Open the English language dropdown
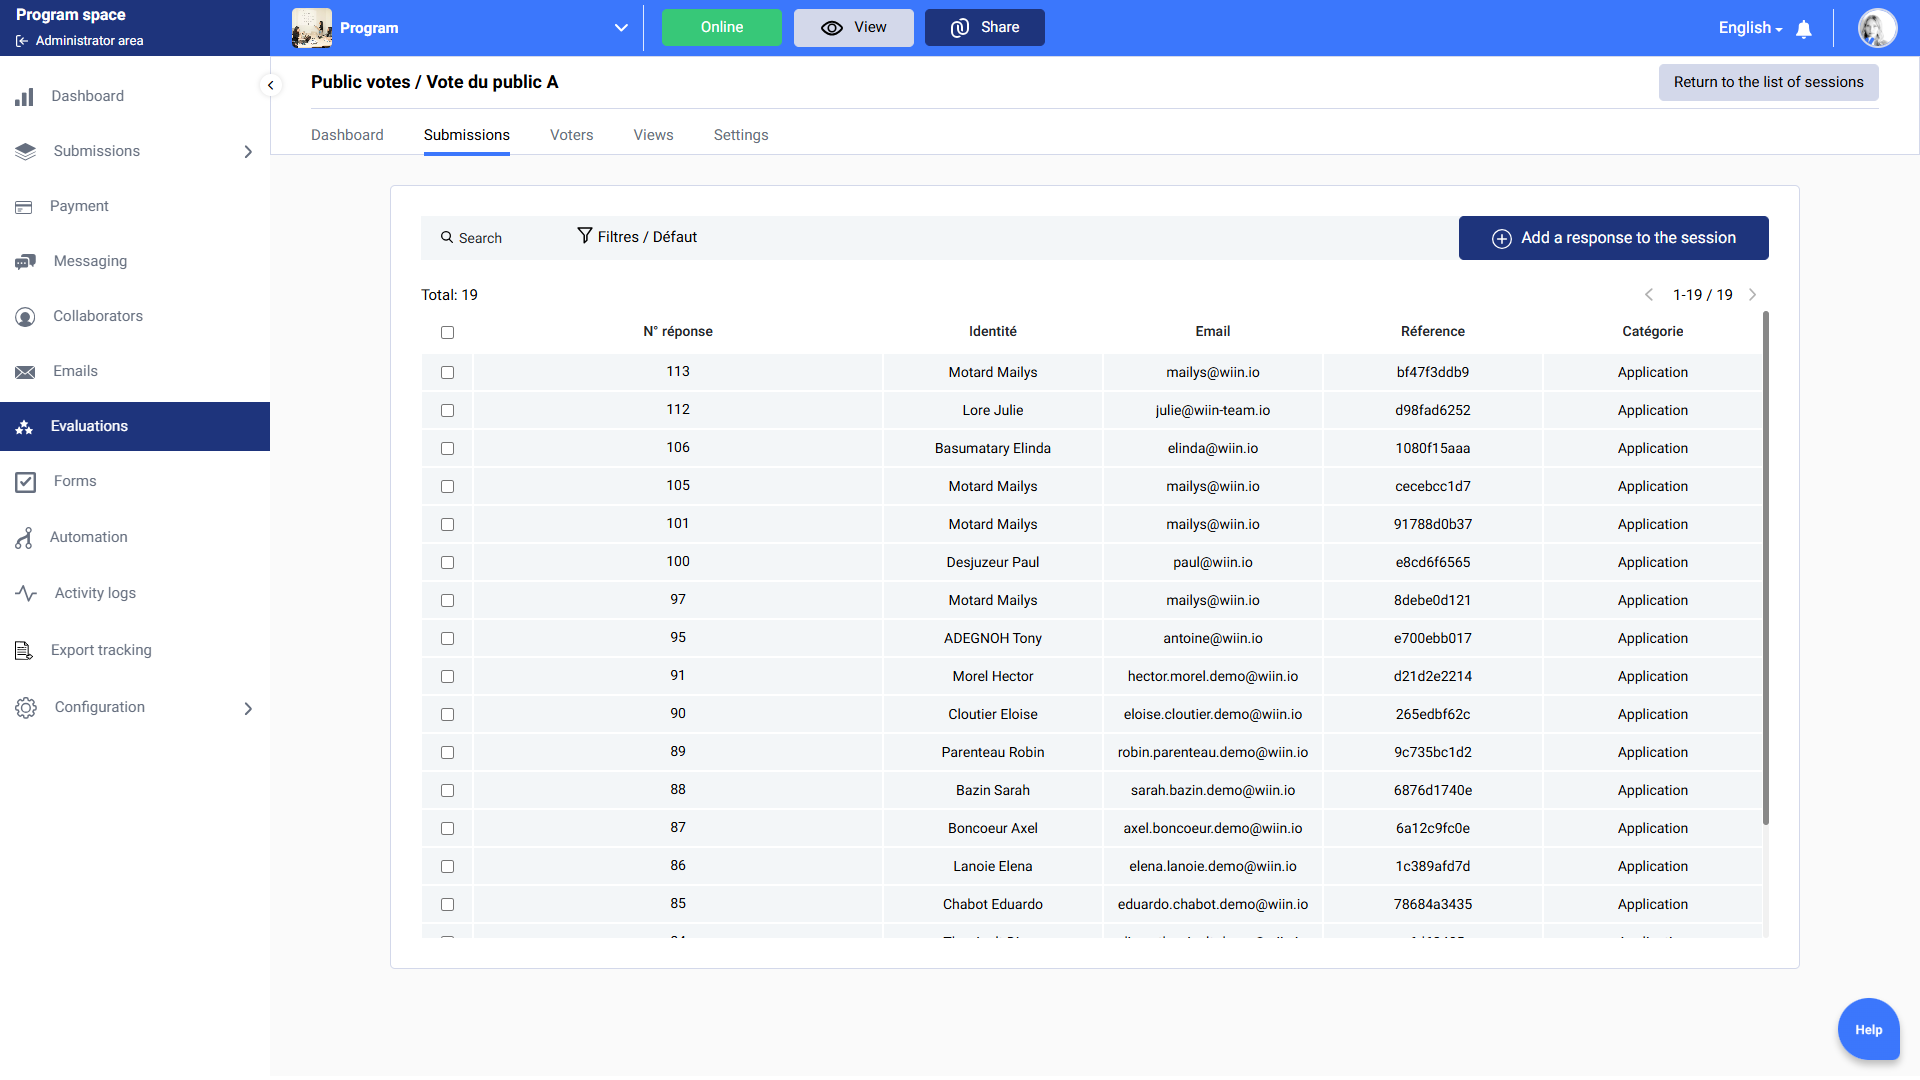This screenshot has height=1080, width=1920. [1750, 28]
